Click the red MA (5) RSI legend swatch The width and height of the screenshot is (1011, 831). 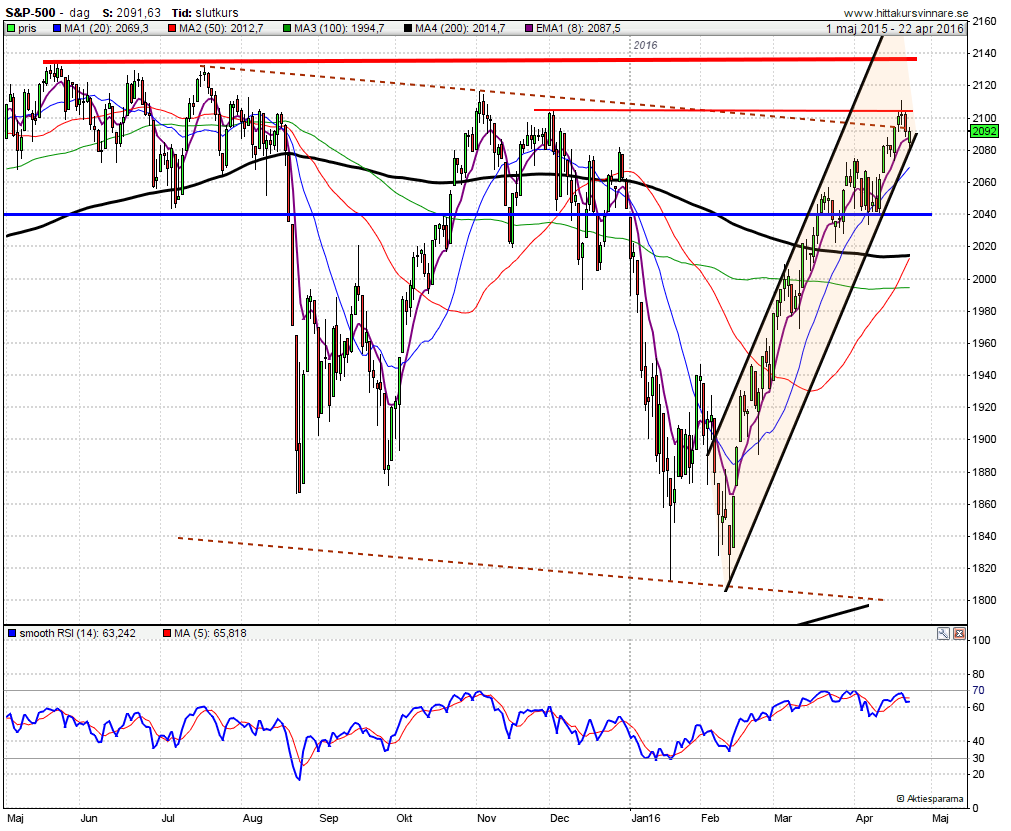point(168,634)
